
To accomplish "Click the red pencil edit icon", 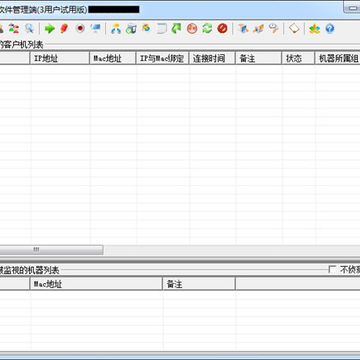I will (x=64, y=29).
